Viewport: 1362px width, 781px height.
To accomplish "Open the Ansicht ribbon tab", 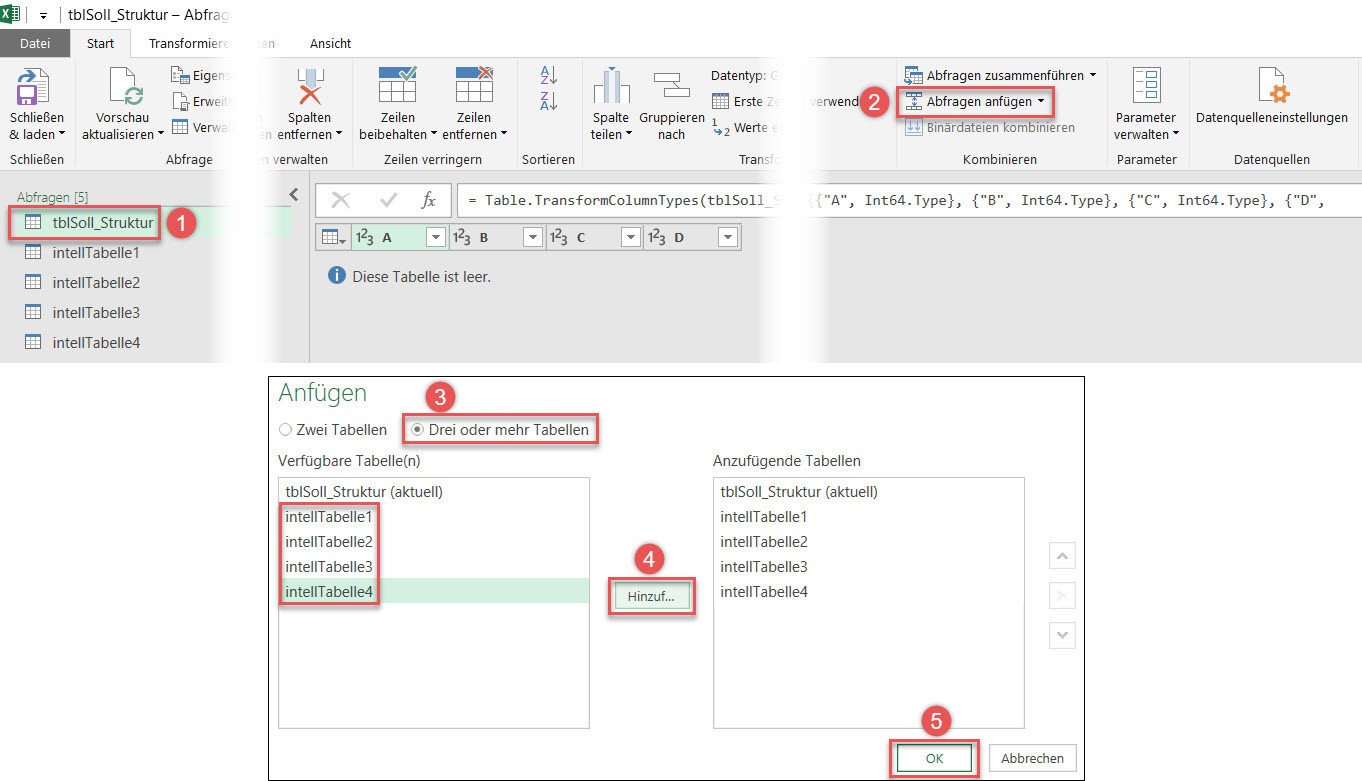I will (x=330, y=43).
